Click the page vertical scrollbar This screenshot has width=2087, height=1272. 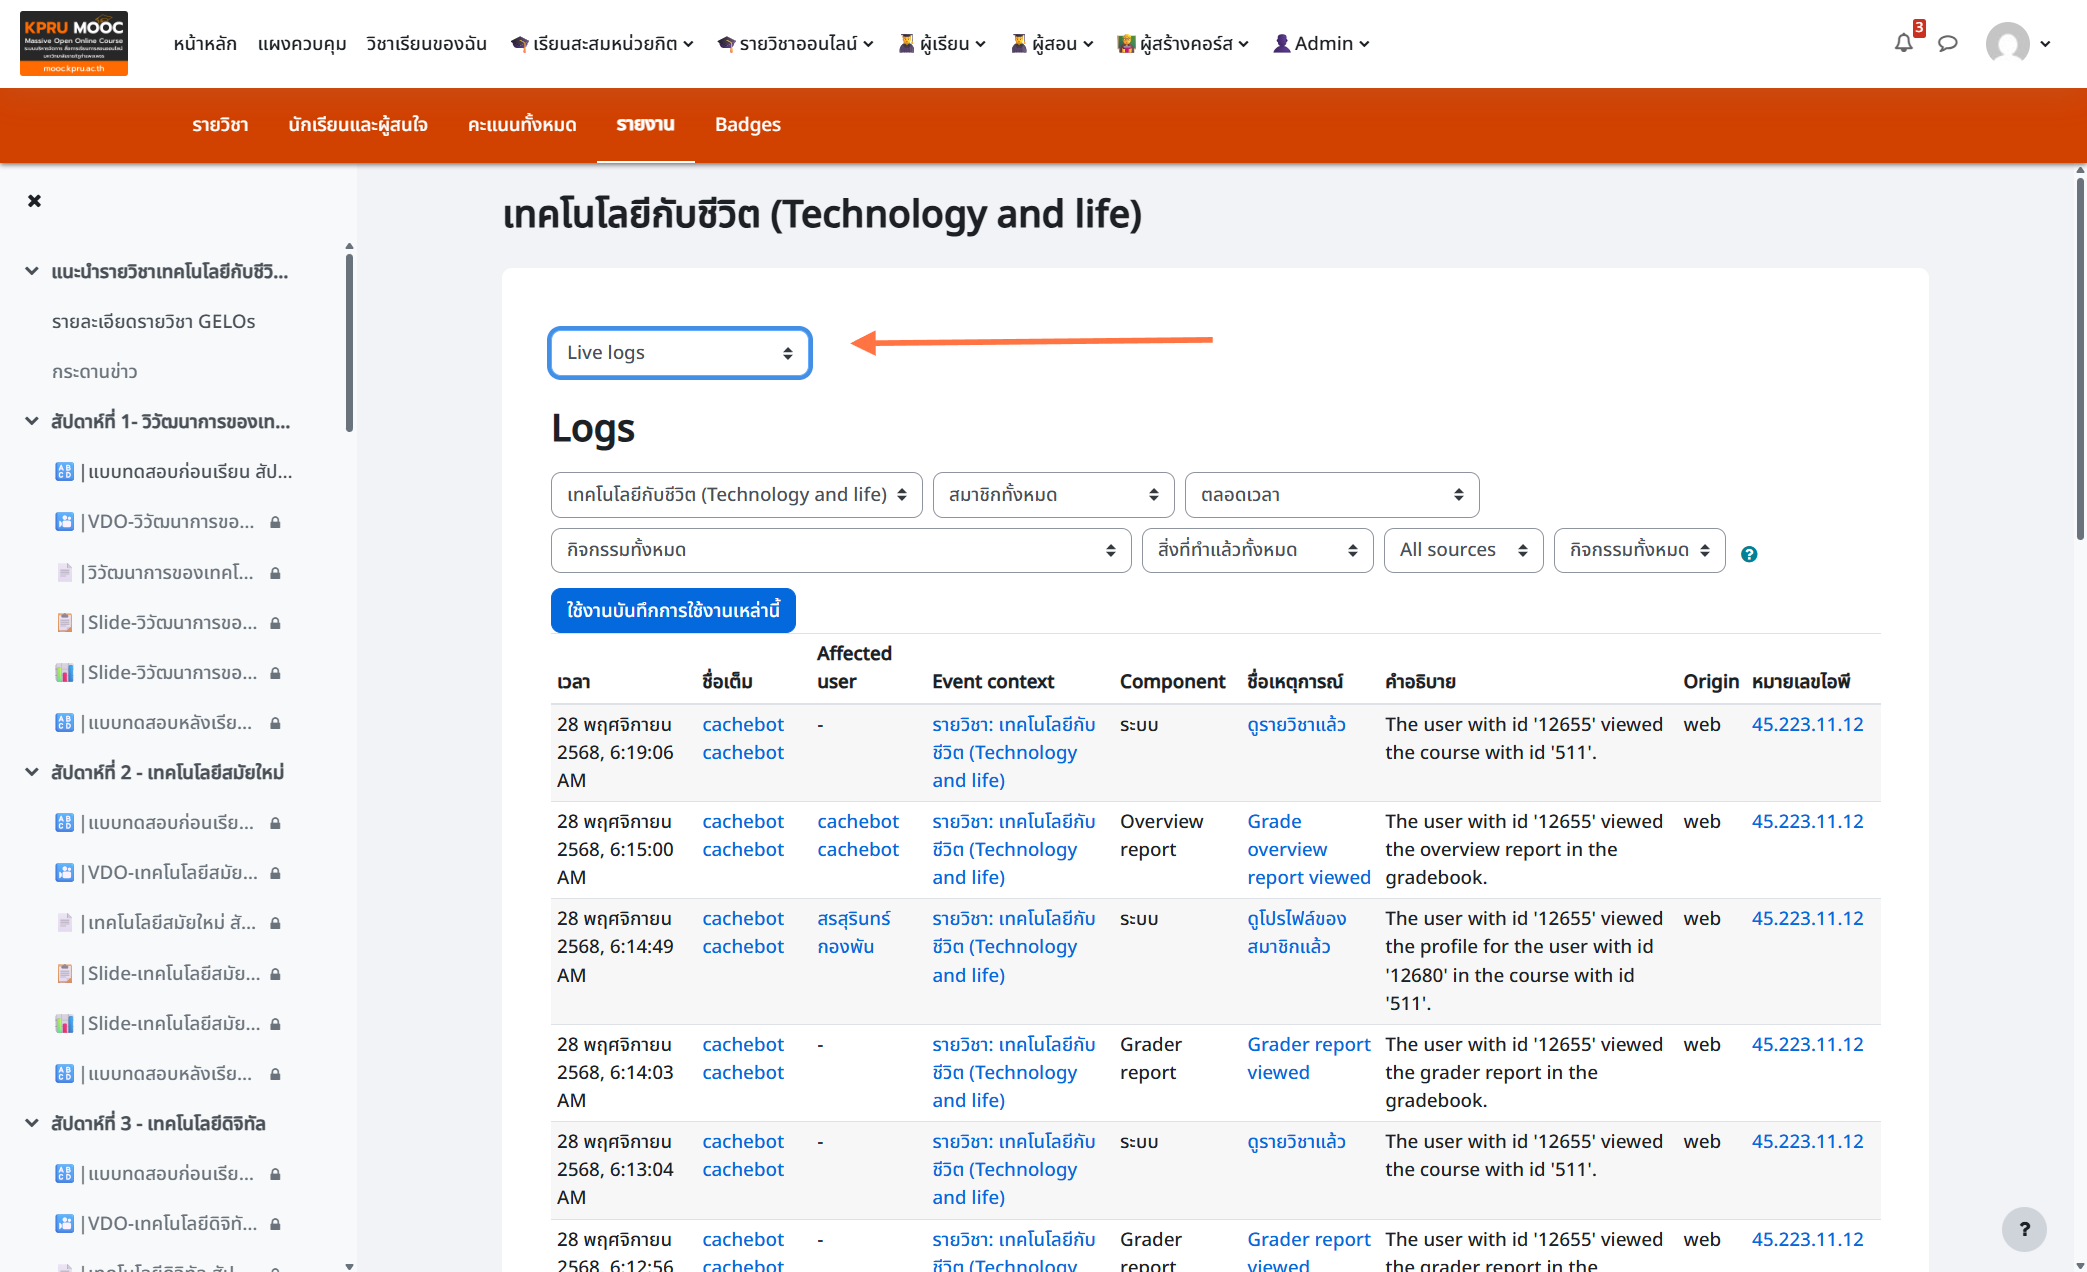(x=2080, y=360)
